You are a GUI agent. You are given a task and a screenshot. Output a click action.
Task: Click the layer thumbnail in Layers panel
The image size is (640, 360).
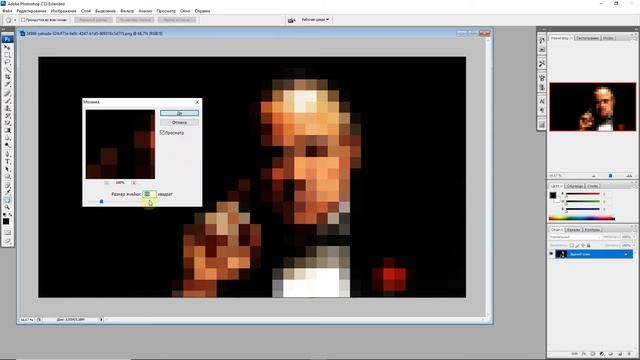pos(561,254)
